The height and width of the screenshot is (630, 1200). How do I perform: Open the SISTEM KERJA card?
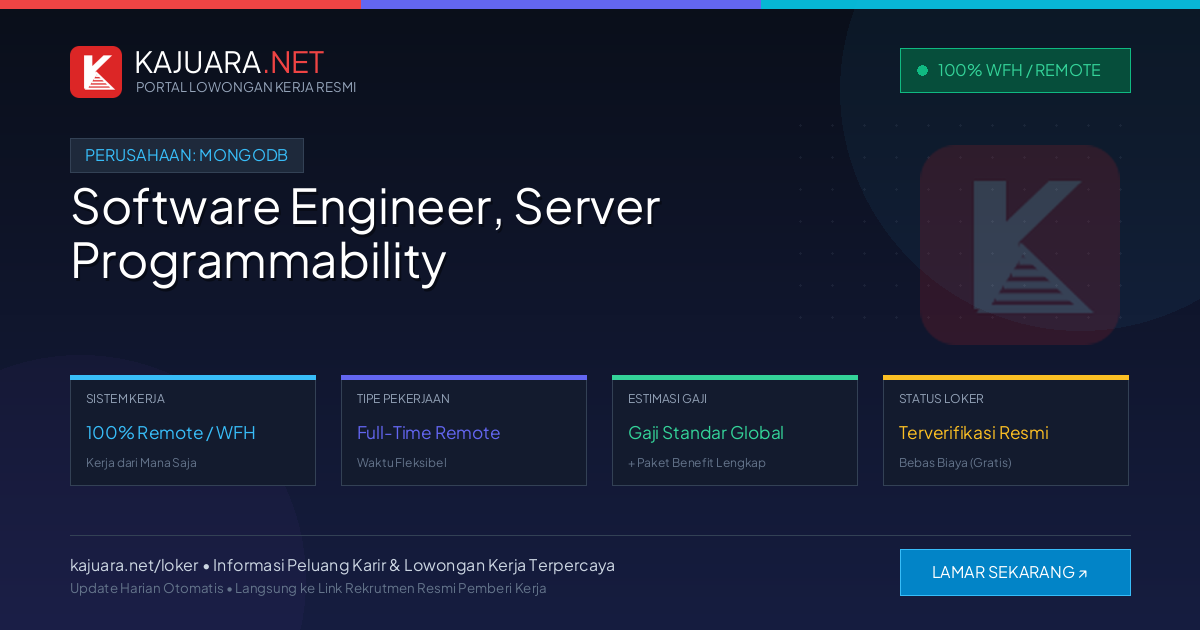(193, 431)
